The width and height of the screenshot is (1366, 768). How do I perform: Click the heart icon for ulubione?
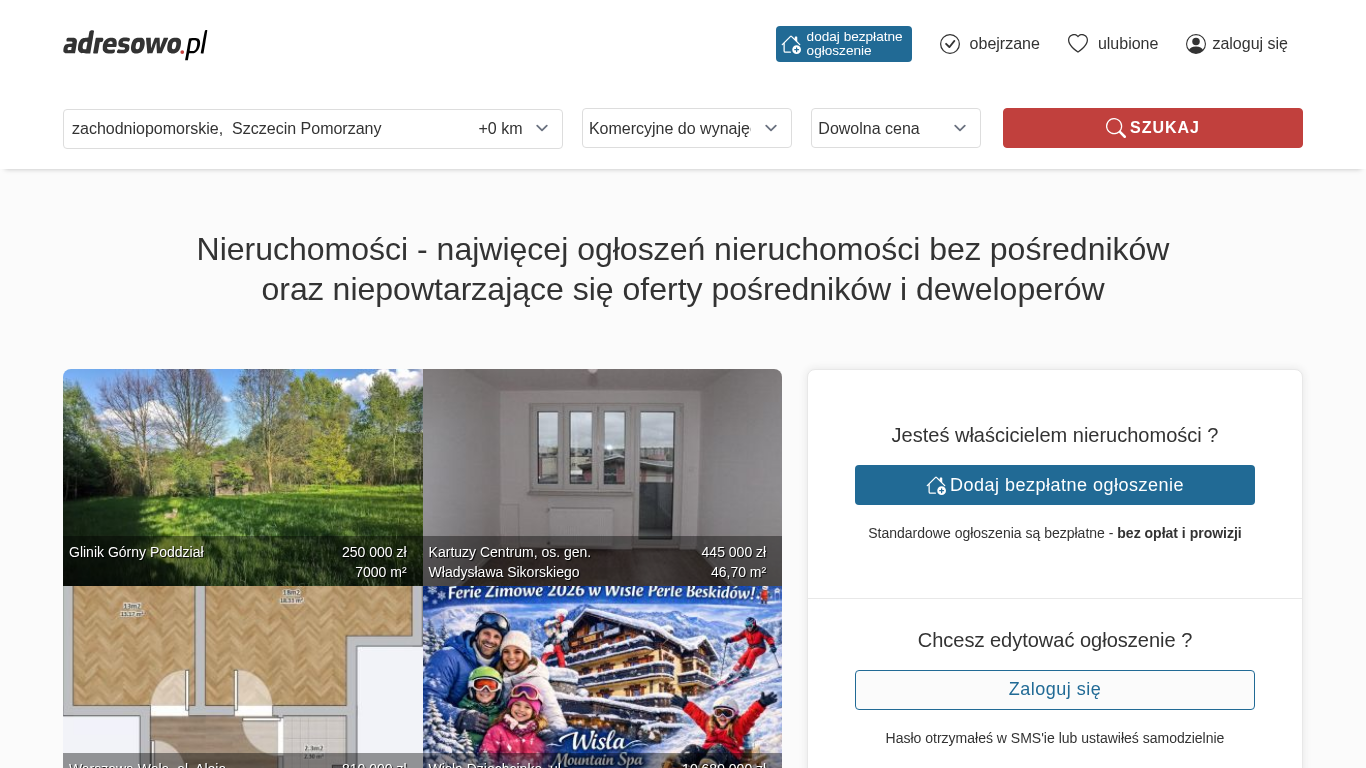(1077, 44)
